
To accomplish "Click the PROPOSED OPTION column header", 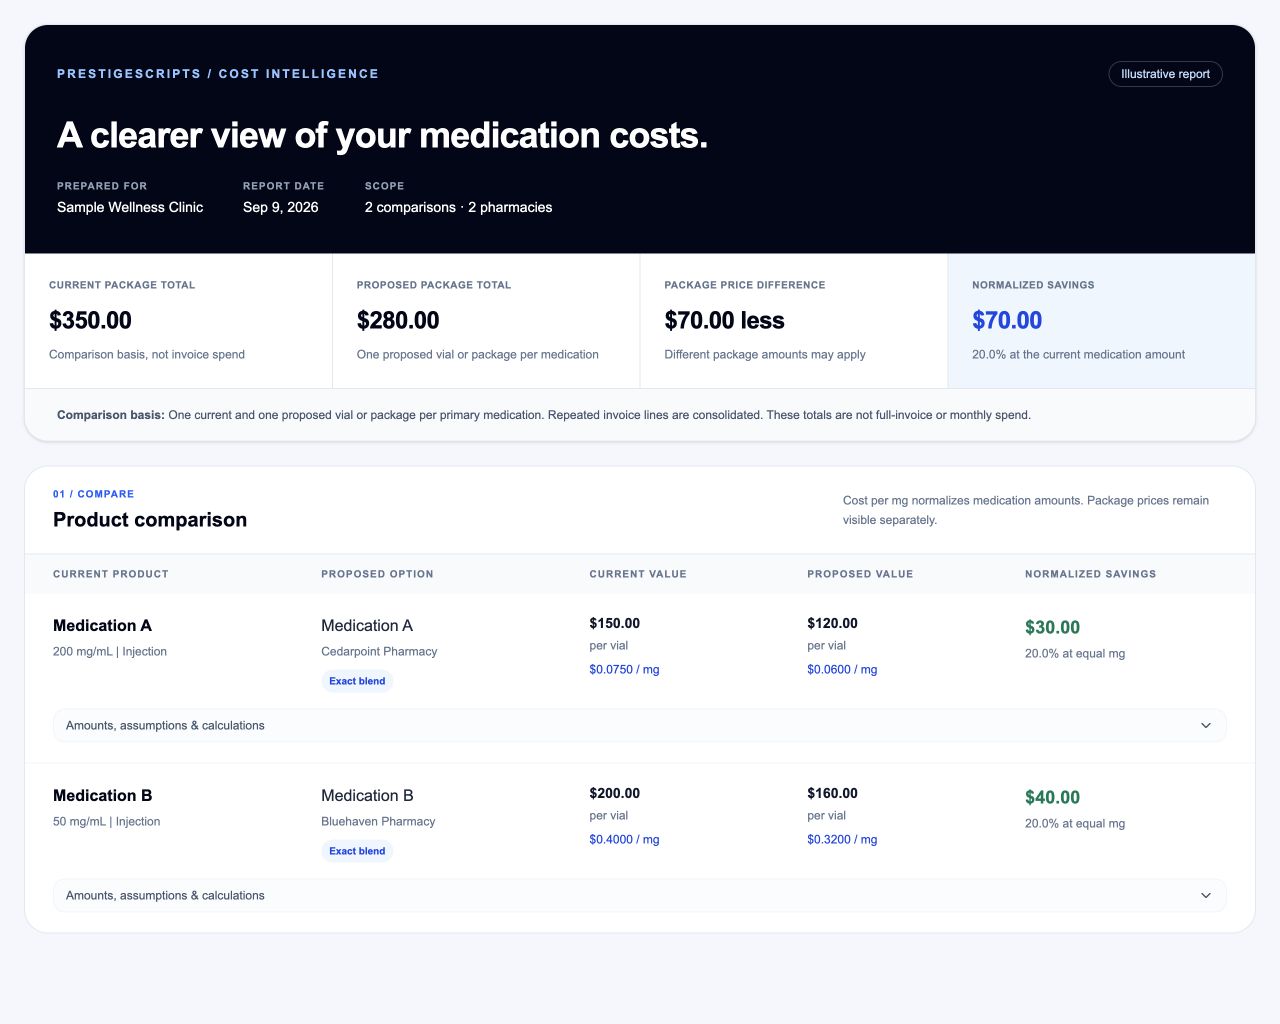I will pyautogui.click(x=377, y=574).
